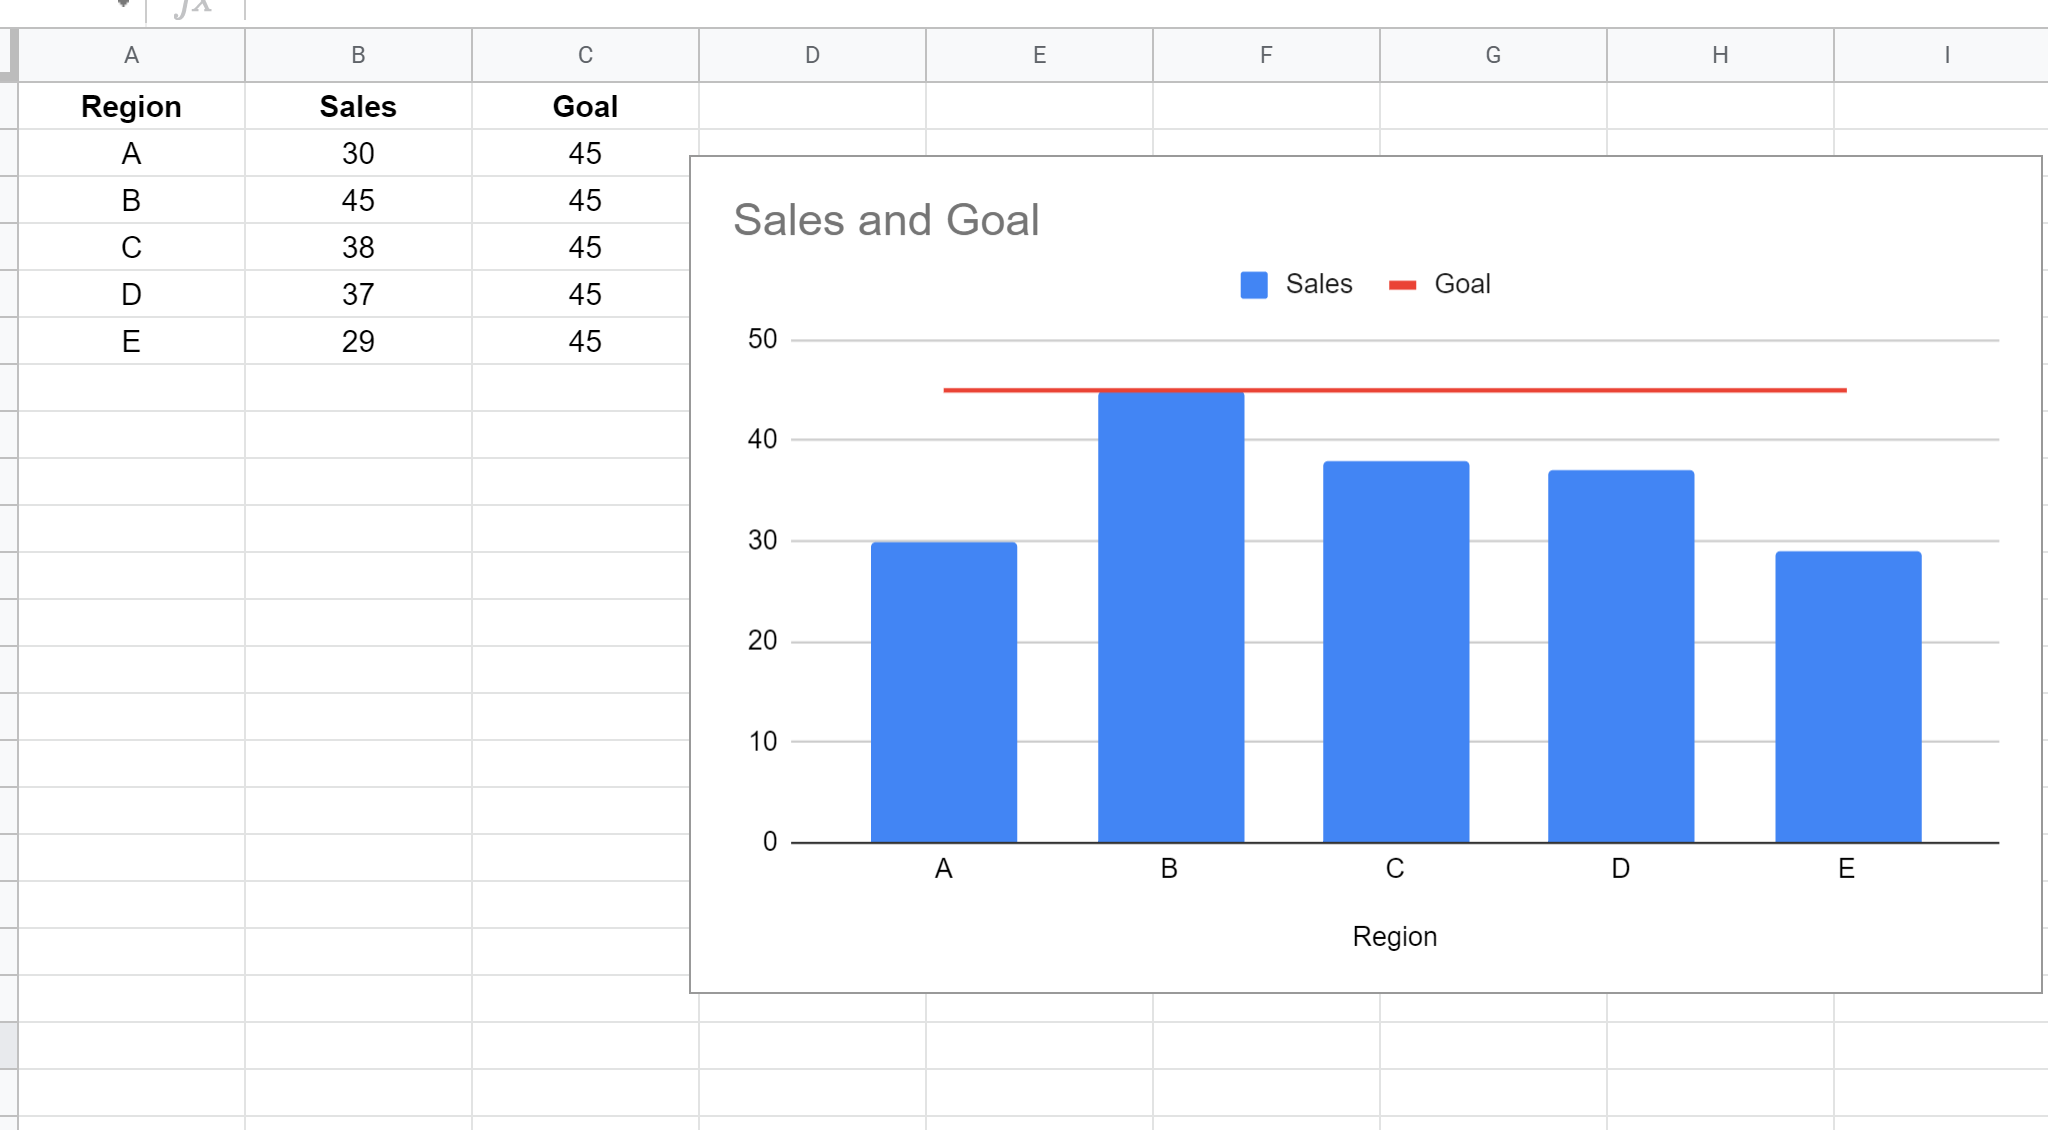Select the cell containing value 30
Image resolution: width=2048 pixels, height=1130 pixels.
coord(357,153)
